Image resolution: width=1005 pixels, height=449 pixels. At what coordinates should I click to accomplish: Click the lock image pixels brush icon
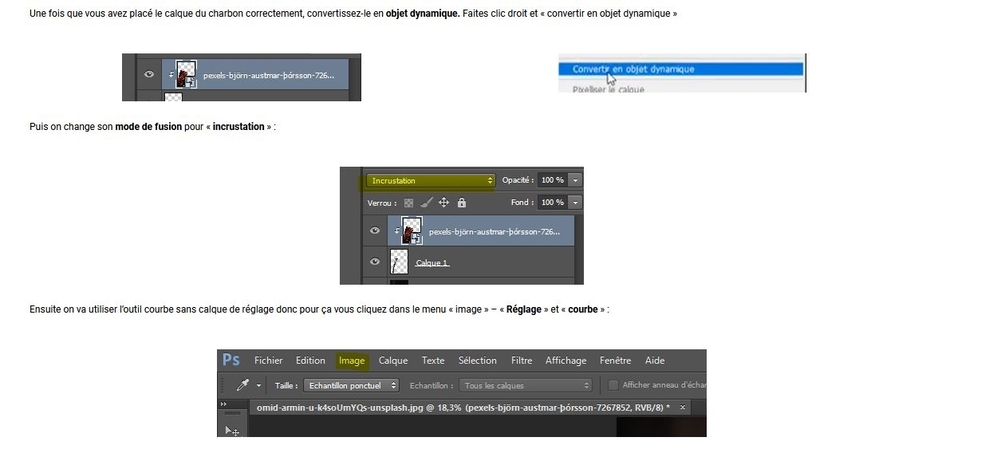pos(425,202)
